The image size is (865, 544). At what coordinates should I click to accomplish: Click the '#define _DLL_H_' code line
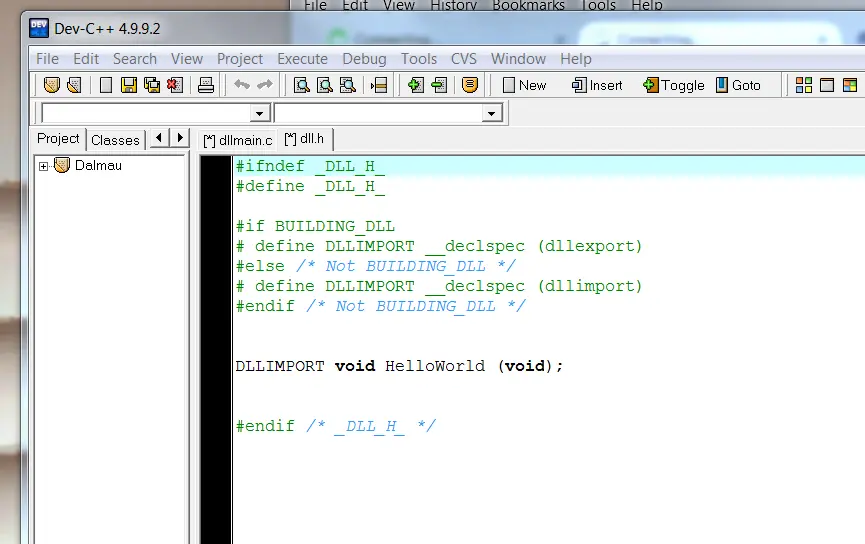[310, 186]
